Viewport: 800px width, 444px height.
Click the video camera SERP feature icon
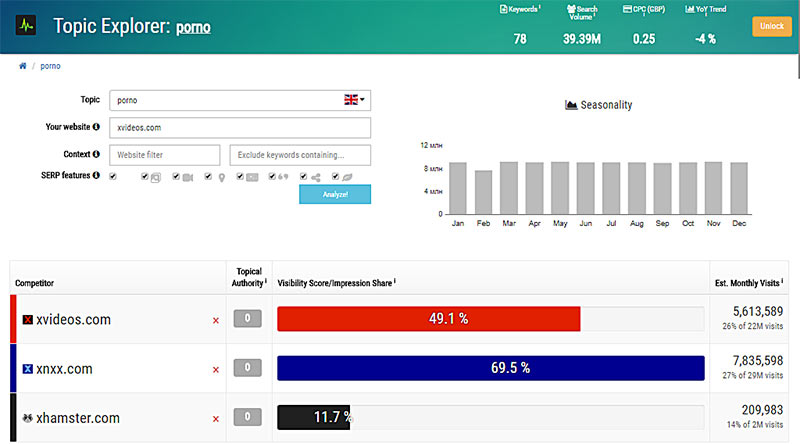pyautogui.click(x=188, y=177)
